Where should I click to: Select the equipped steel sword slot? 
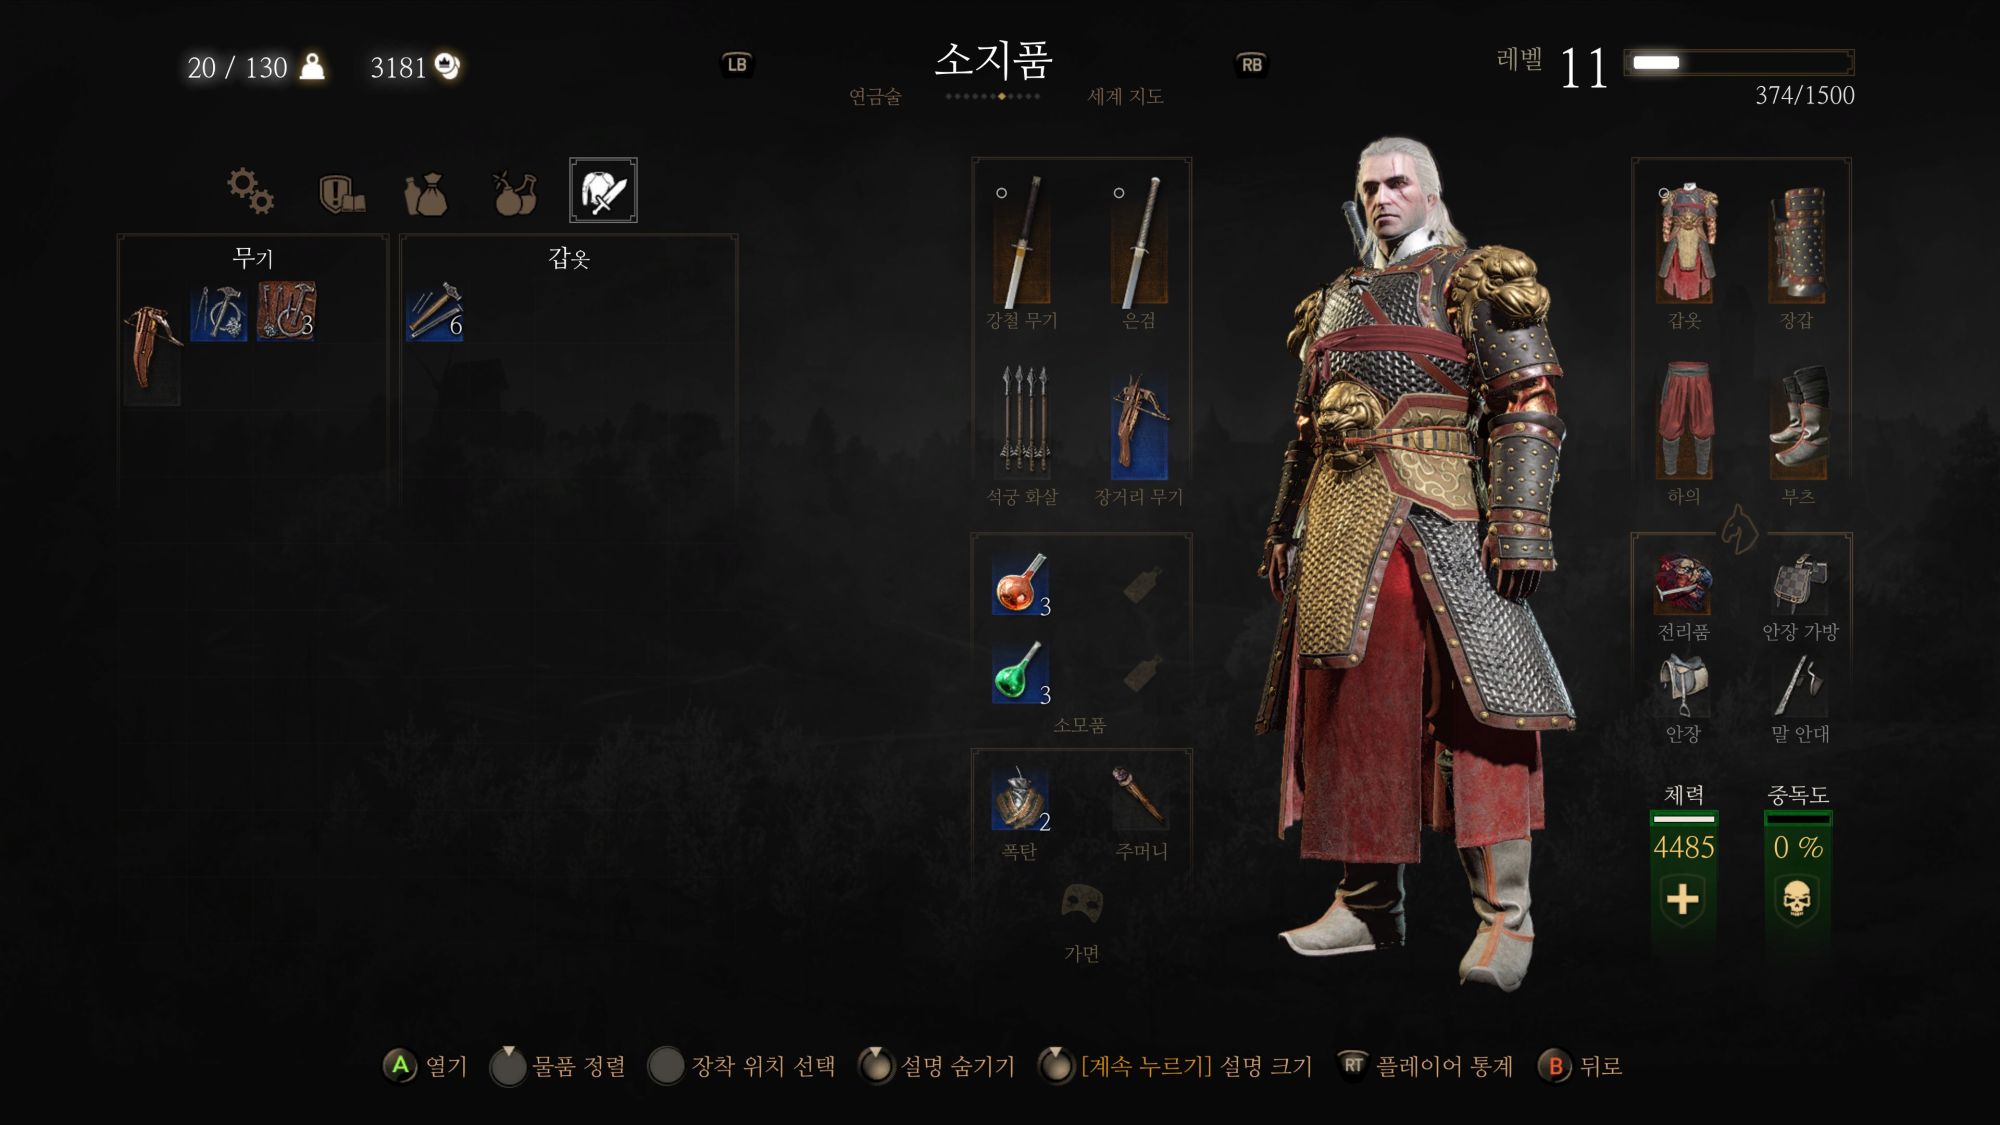pos(1021,242)
